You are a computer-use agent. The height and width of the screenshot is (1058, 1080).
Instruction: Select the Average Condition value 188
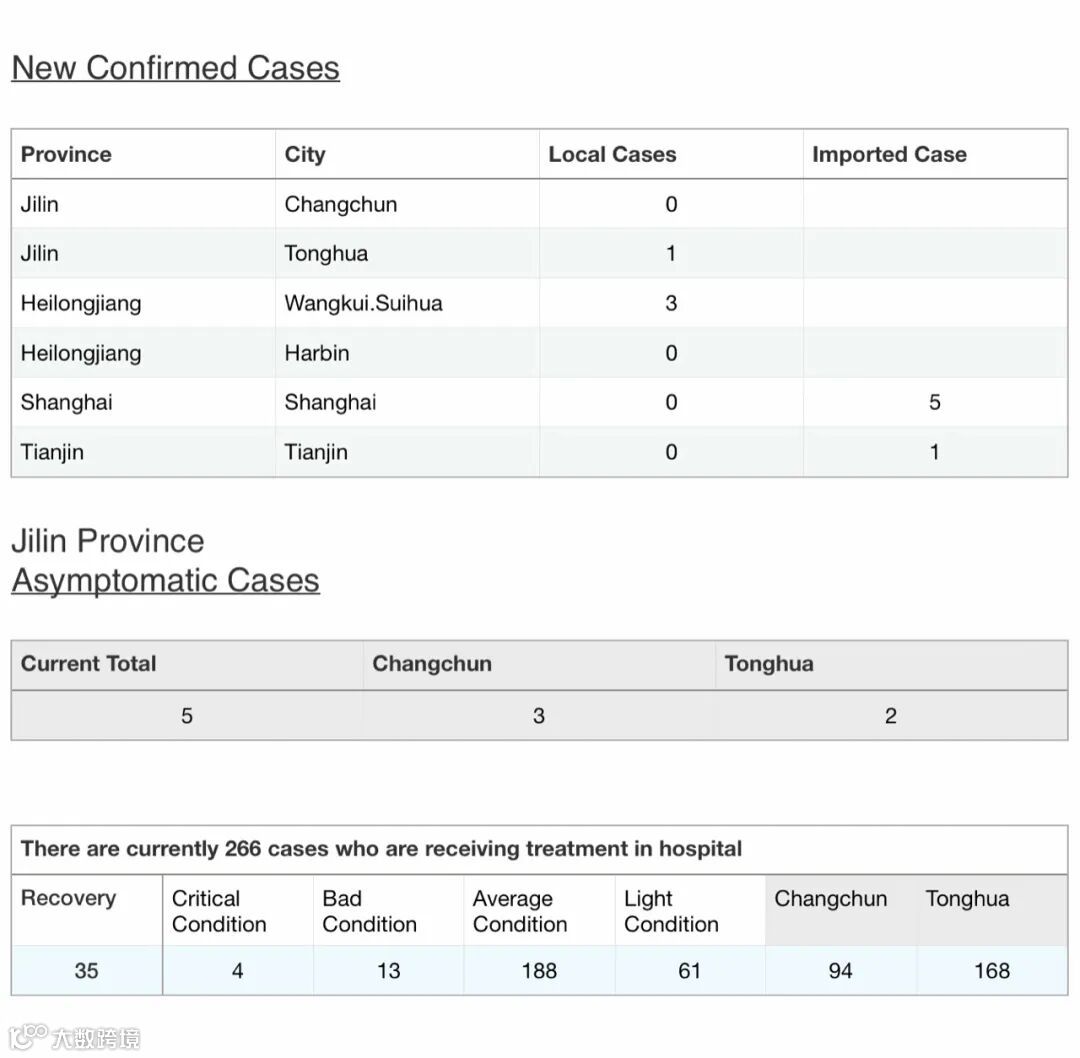(539, 971)
